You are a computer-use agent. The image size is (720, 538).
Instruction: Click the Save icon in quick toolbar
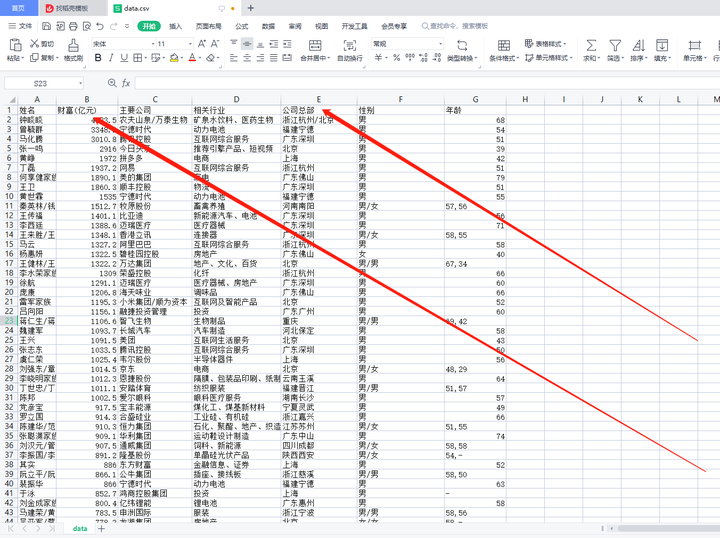point(46,26)
